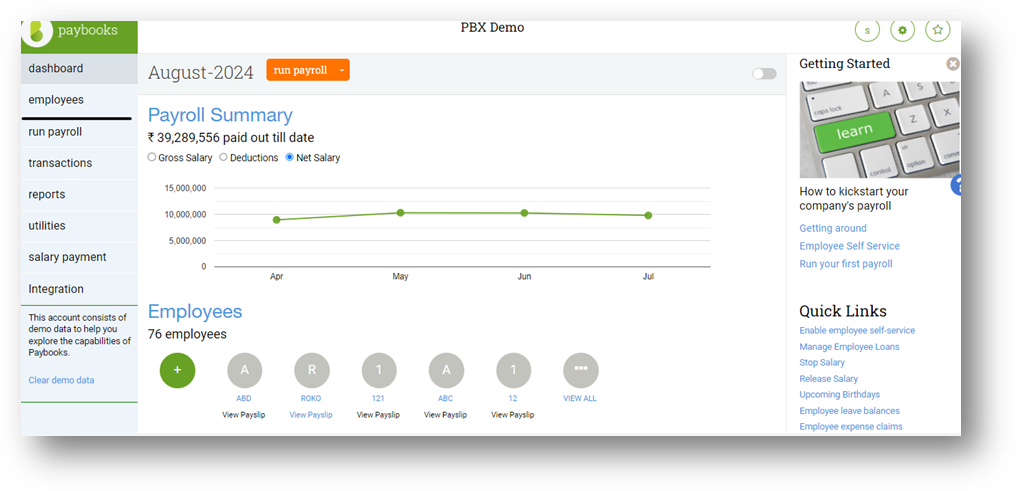Click Enable employee self-service quick link
The height and width of the screenshot is (491, 1016).
tap(857, 330)
